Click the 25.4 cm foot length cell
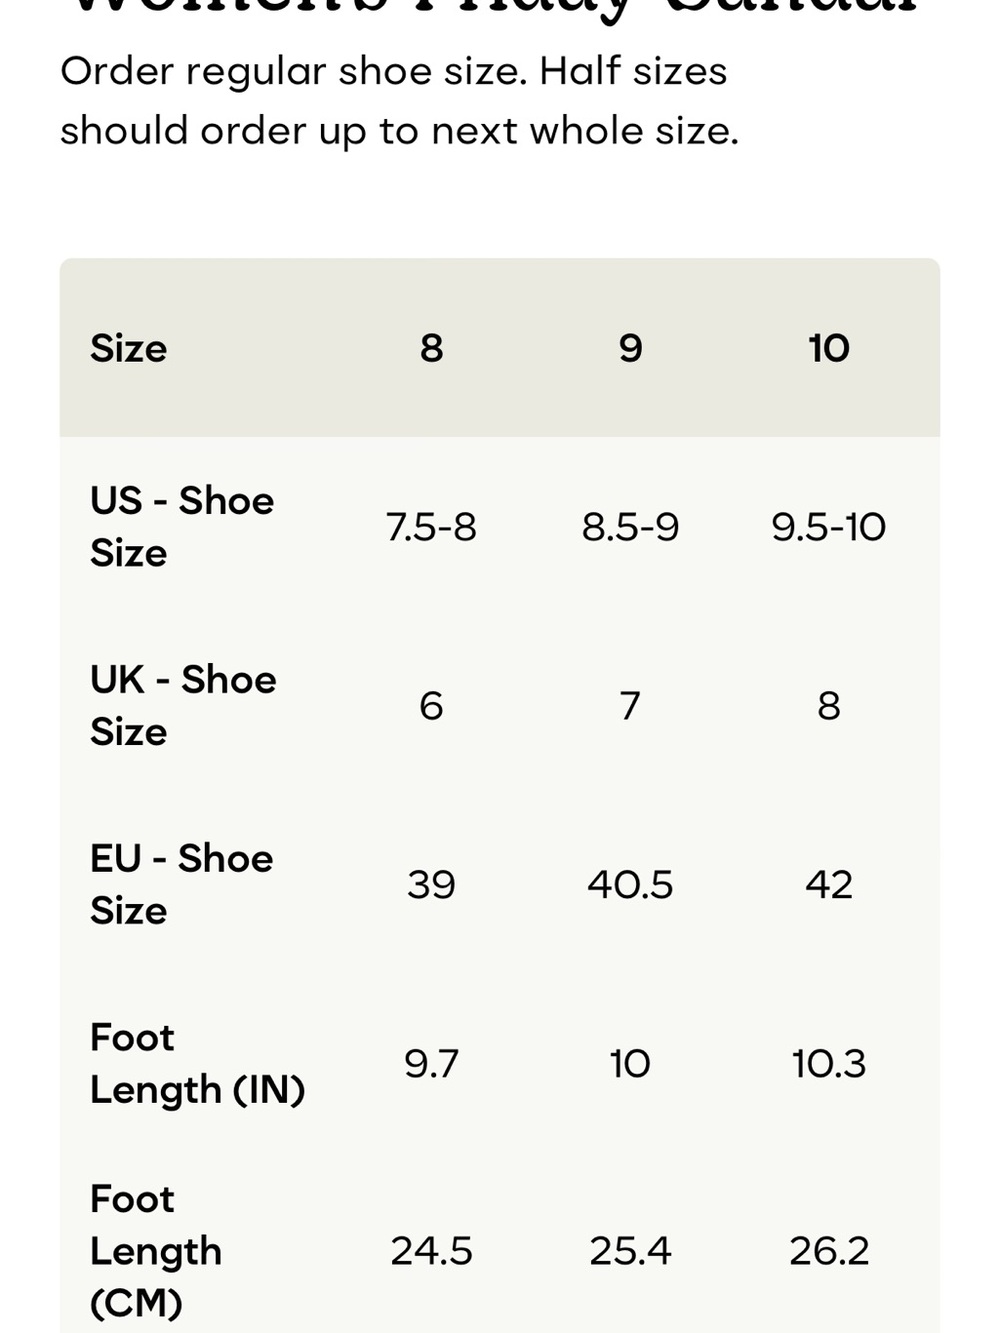Image resolution: width=1000 pixels, height=1333 pixels. [630, 1250]
